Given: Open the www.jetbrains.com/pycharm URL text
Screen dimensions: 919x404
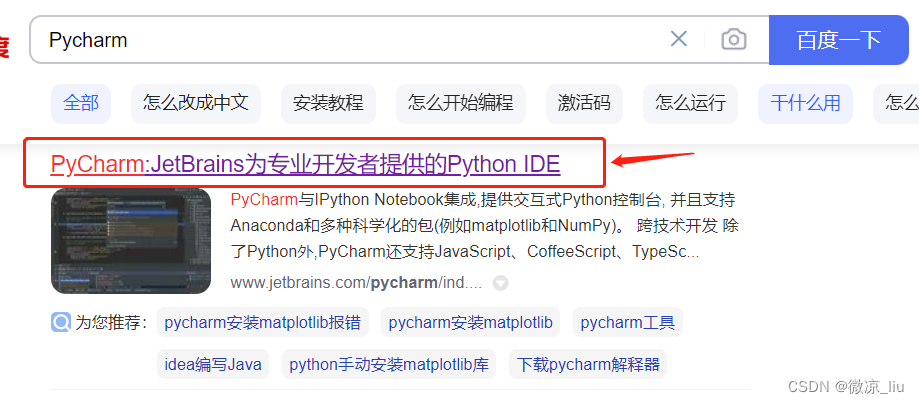Looking at the screenshot, I should tap(356, 283).
